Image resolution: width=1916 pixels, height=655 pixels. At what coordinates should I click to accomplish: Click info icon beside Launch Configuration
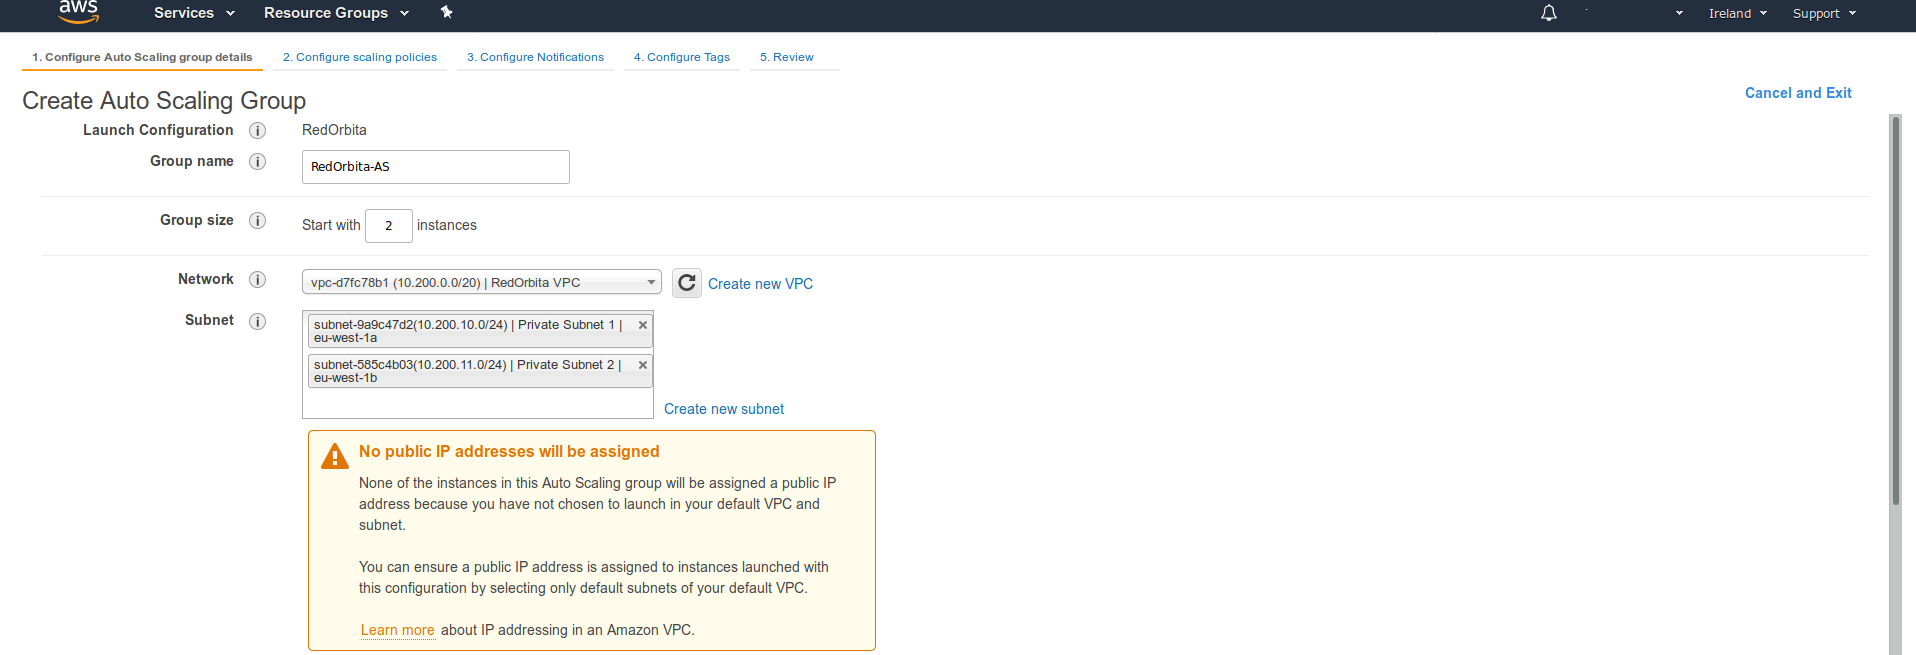257,131
